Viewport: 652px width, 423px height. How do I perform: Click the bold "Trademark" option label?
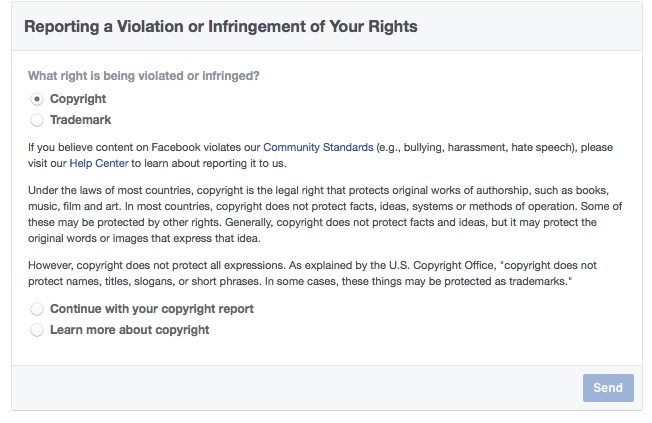point(80,120)
